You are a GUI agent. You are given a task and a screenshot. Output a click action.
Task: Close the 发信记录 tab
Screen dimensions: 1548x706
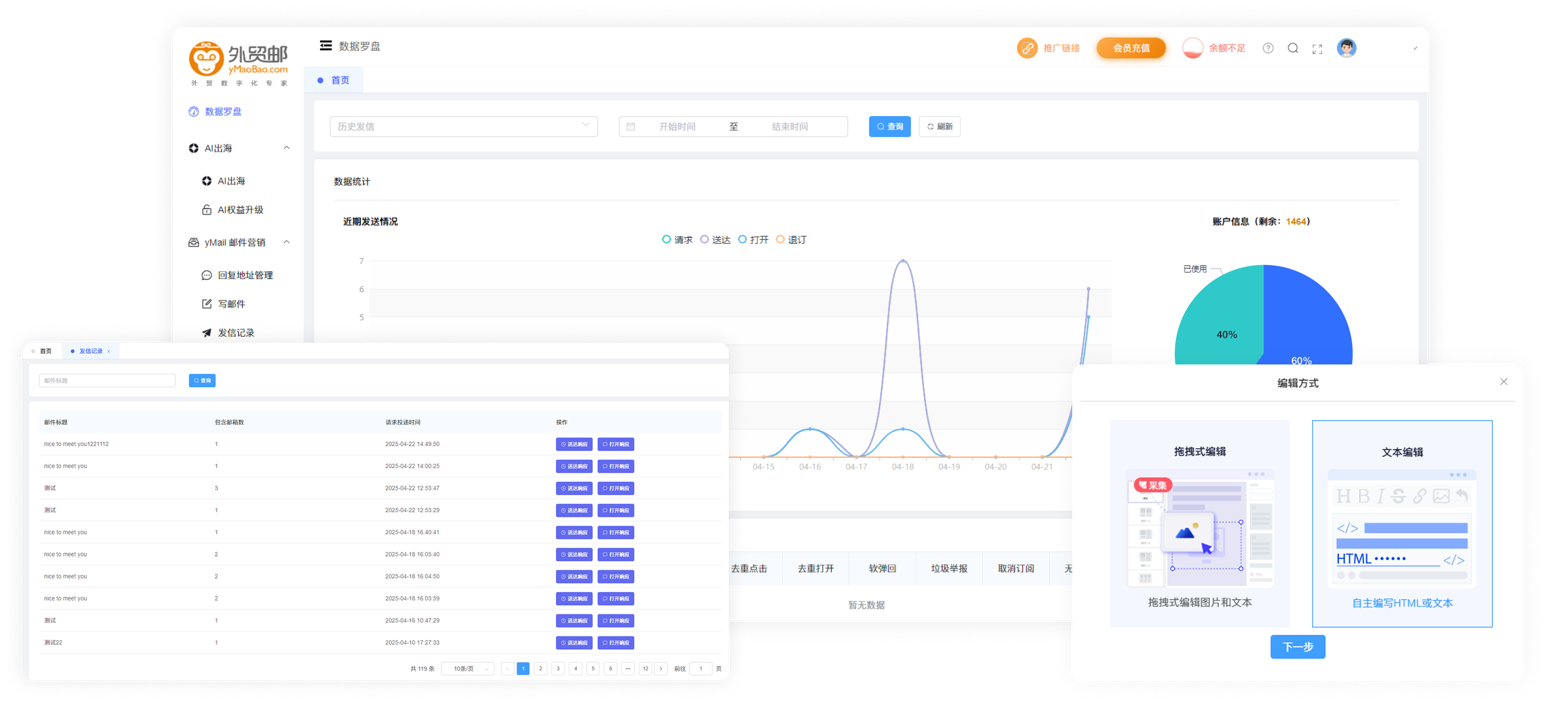[x=108, y=351]
